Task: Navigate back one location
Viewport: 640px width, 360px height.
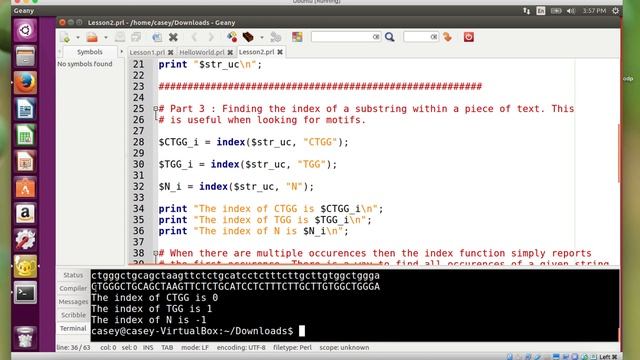Action: tap(195, 37)
